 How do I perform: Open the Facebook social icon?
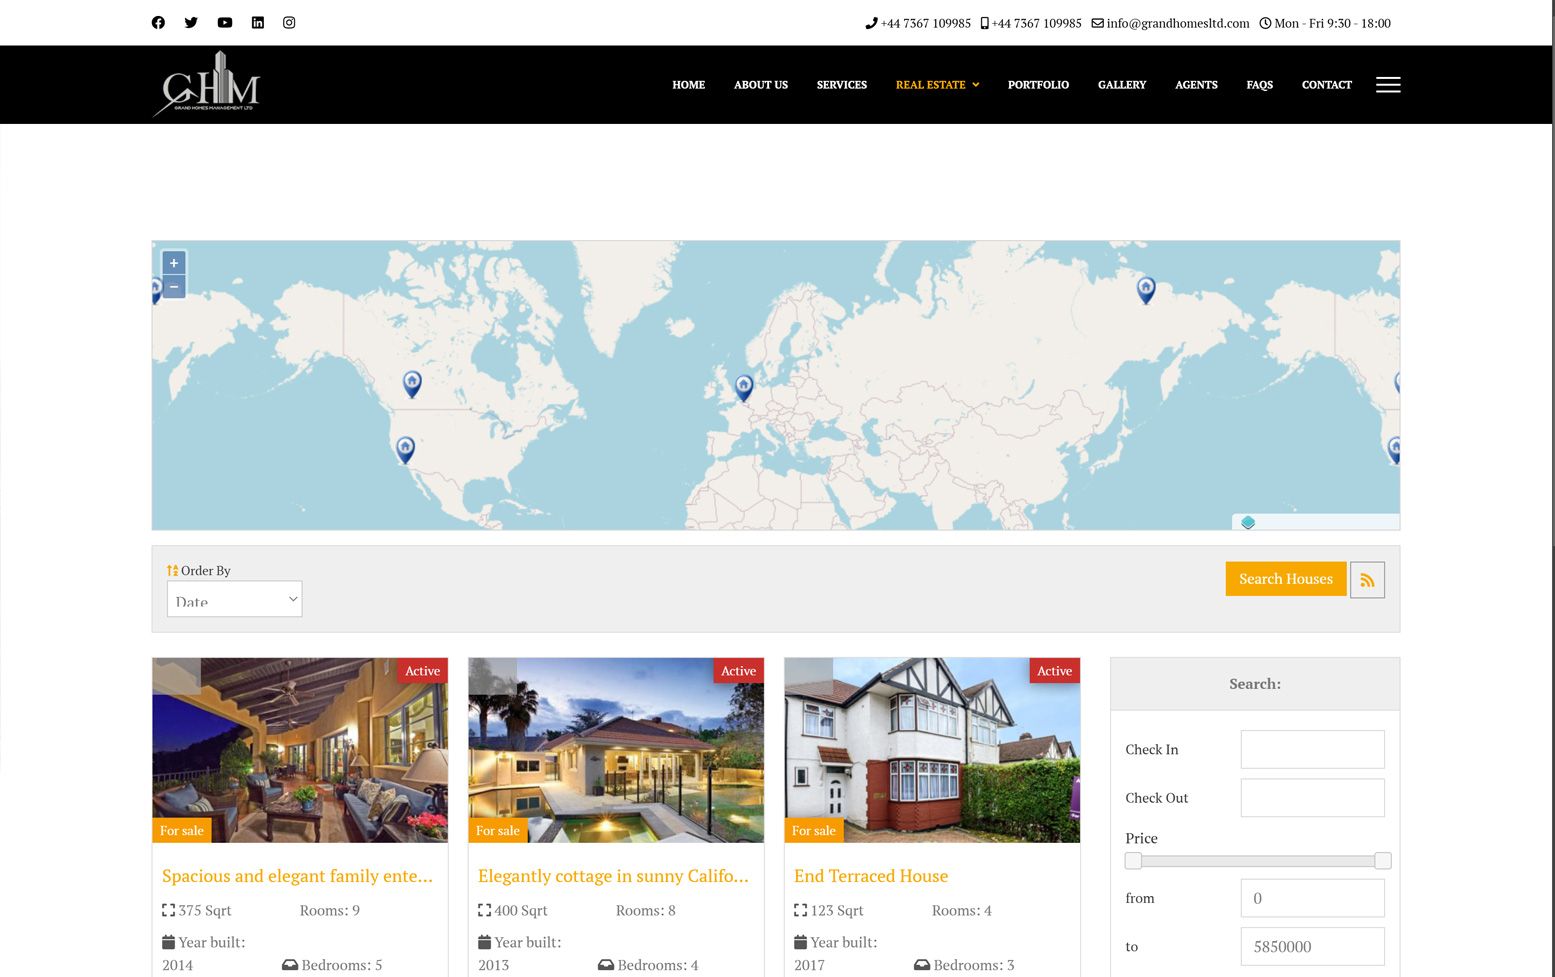tap(158, 23)
